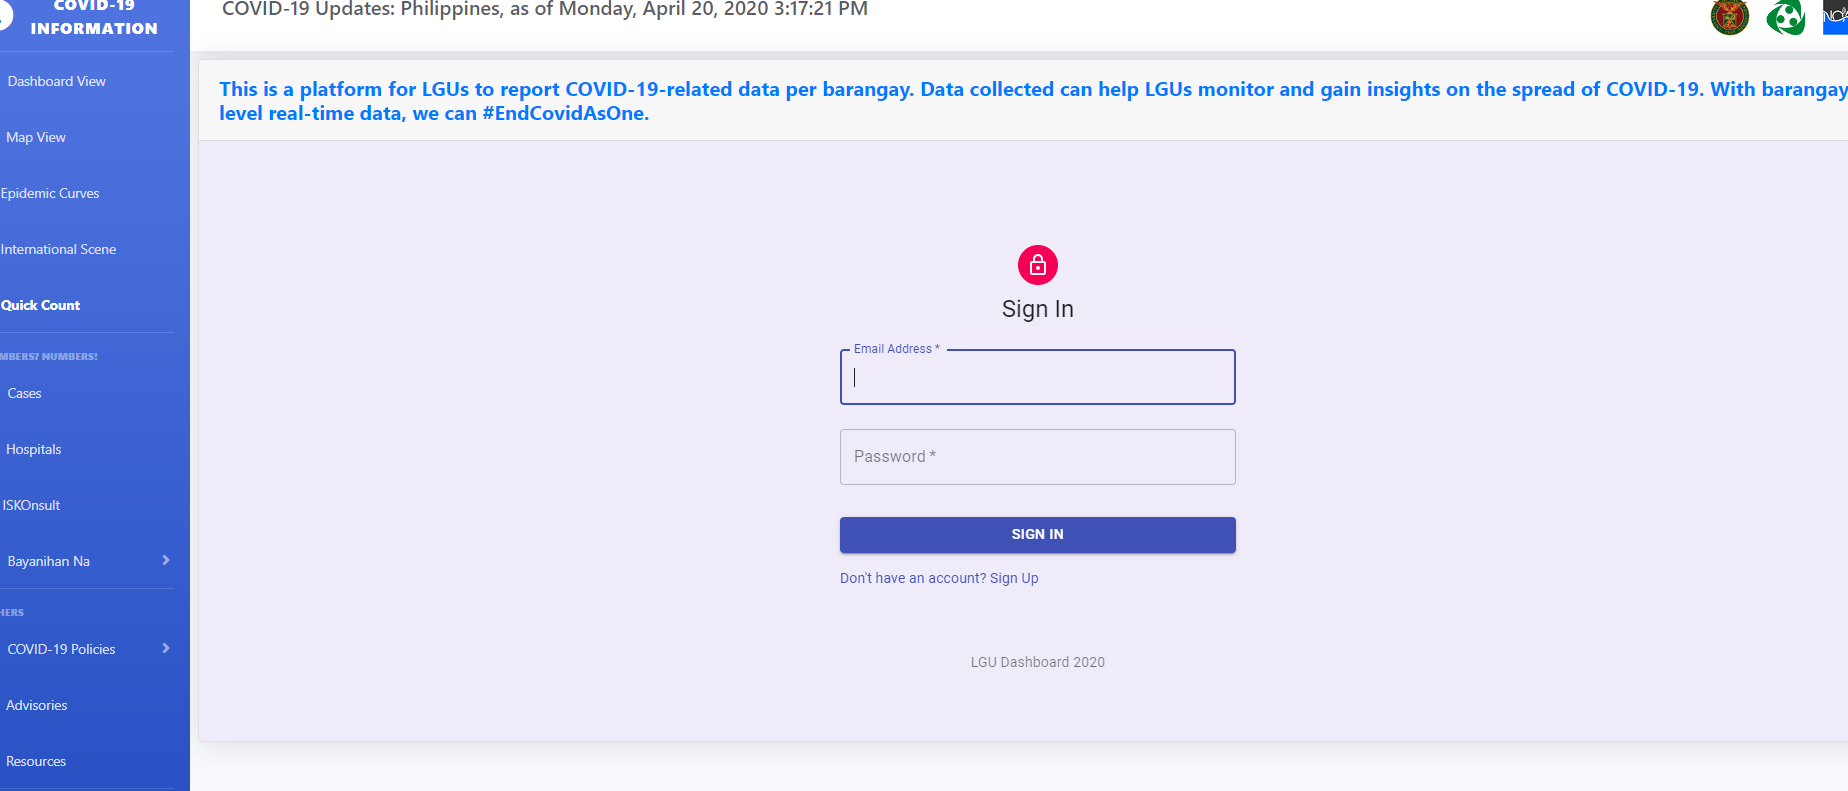This screenshot has height=791, width=1848.
Task: Click the pink lock icon above Sign In
Action: pos(1037,265)
